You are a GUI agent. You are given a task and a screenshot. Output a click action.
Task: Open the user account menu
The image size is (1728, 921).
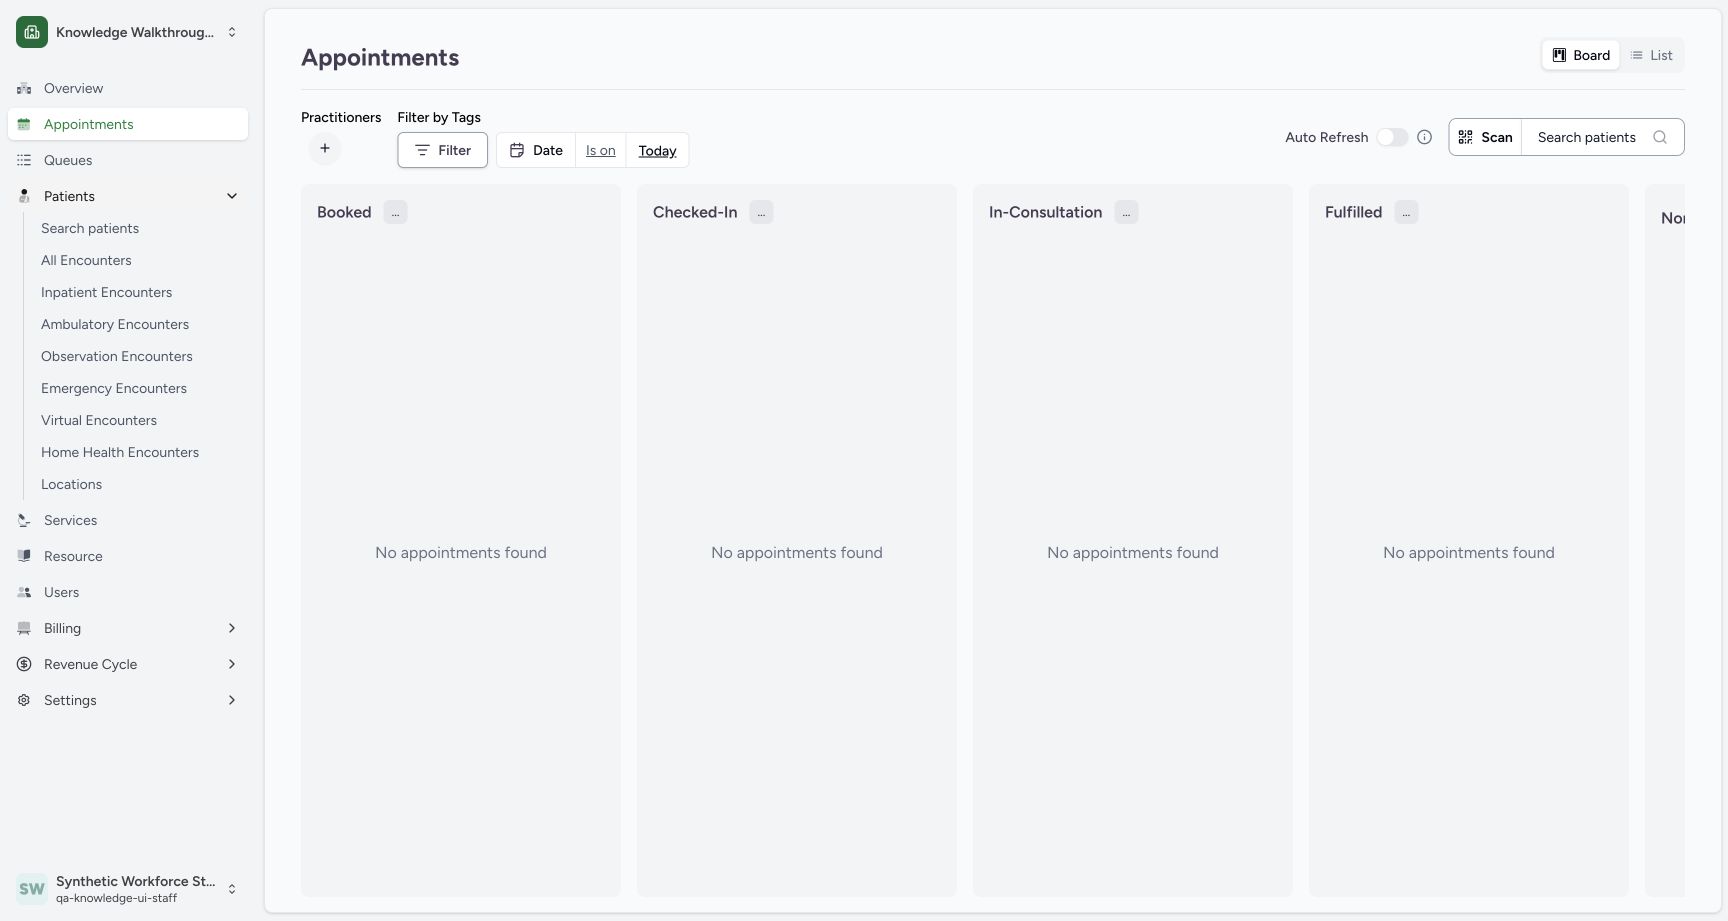click(x=128, y=889)
